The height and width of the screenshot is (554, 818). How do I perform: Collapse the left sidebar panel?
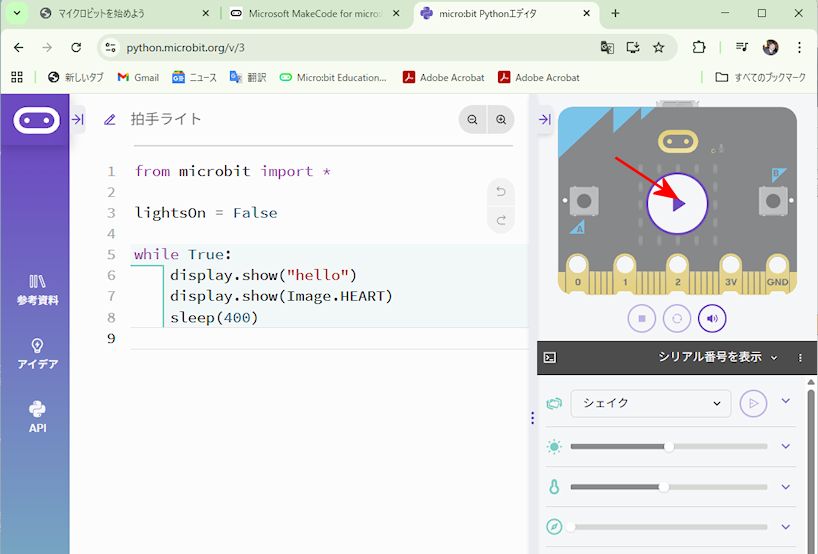coord(78,119)
